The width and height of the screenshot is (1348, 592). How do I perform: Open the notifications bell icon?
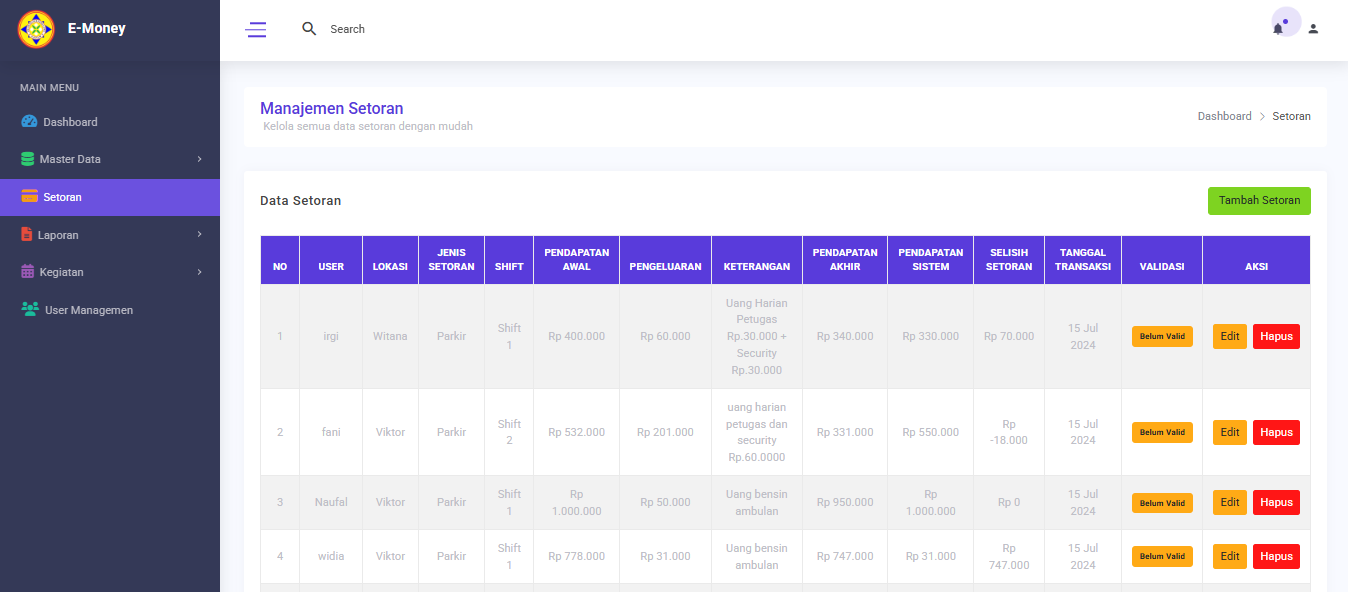(x=1278, y=29)
